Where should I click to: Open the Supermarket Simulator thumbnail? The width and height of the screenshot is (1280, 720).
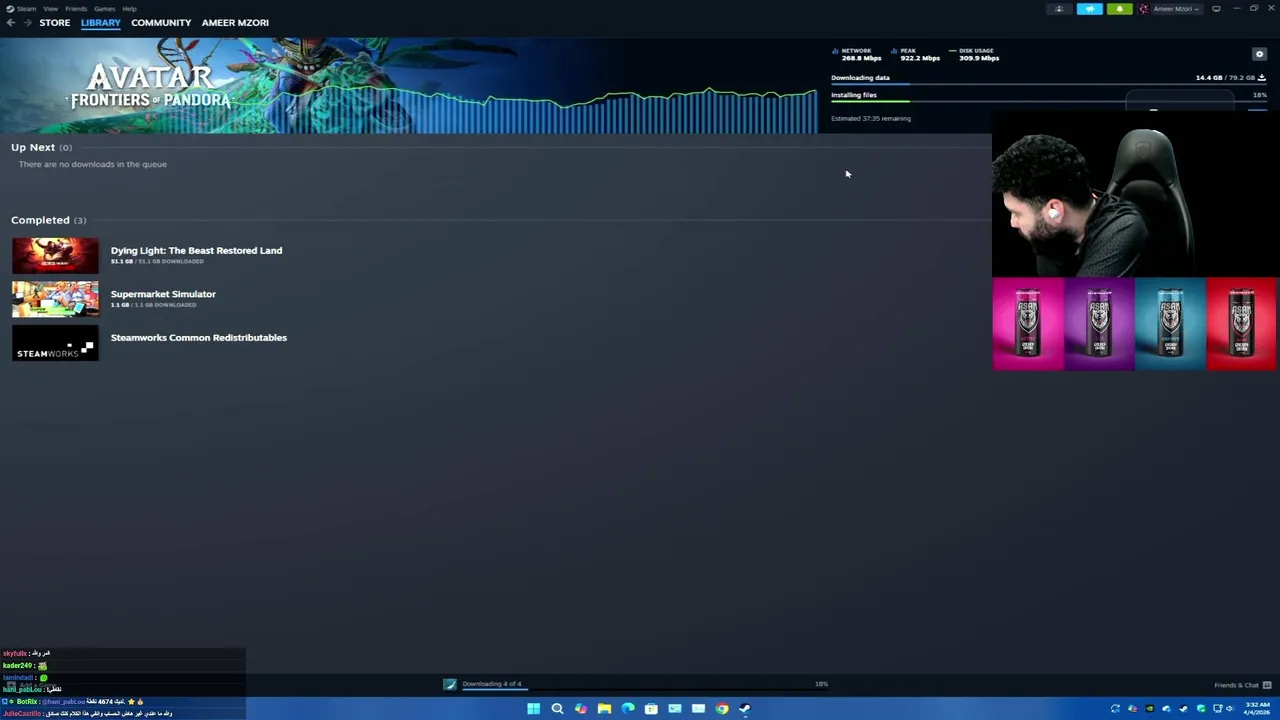coord(55,299)
